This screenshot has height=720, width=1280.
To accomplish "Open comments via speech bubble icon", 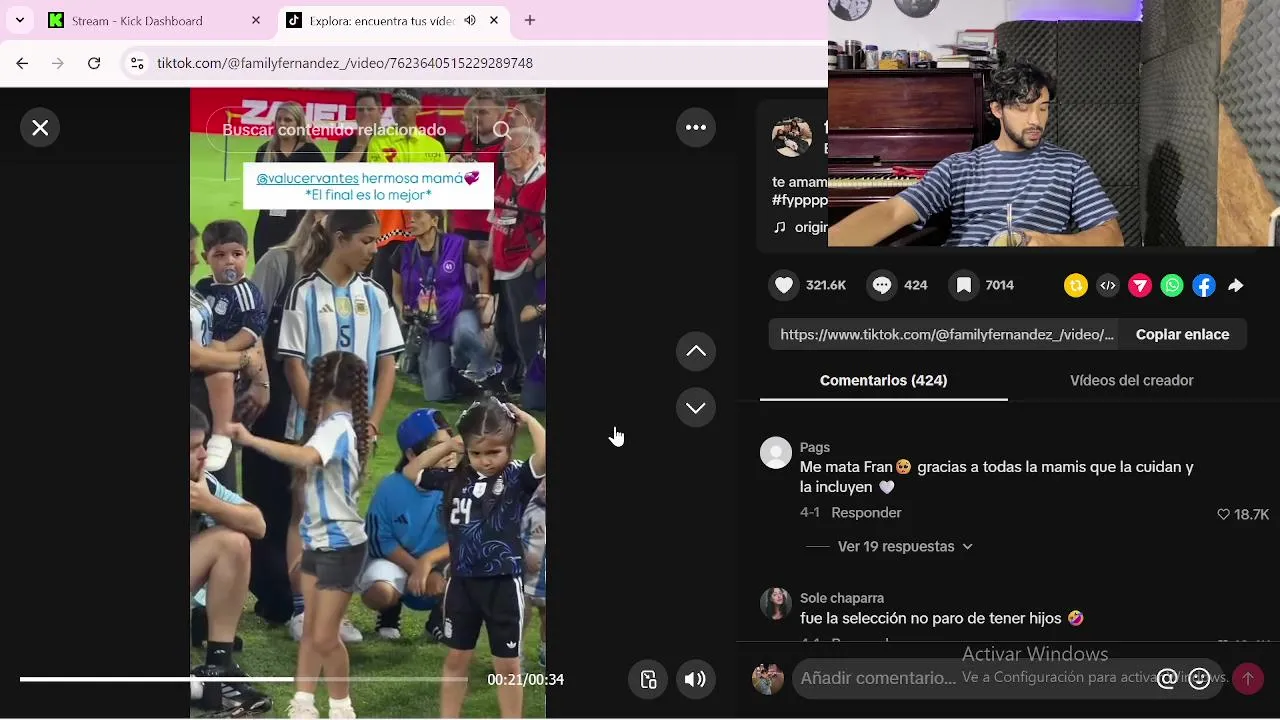I will [x=882, y=285].
